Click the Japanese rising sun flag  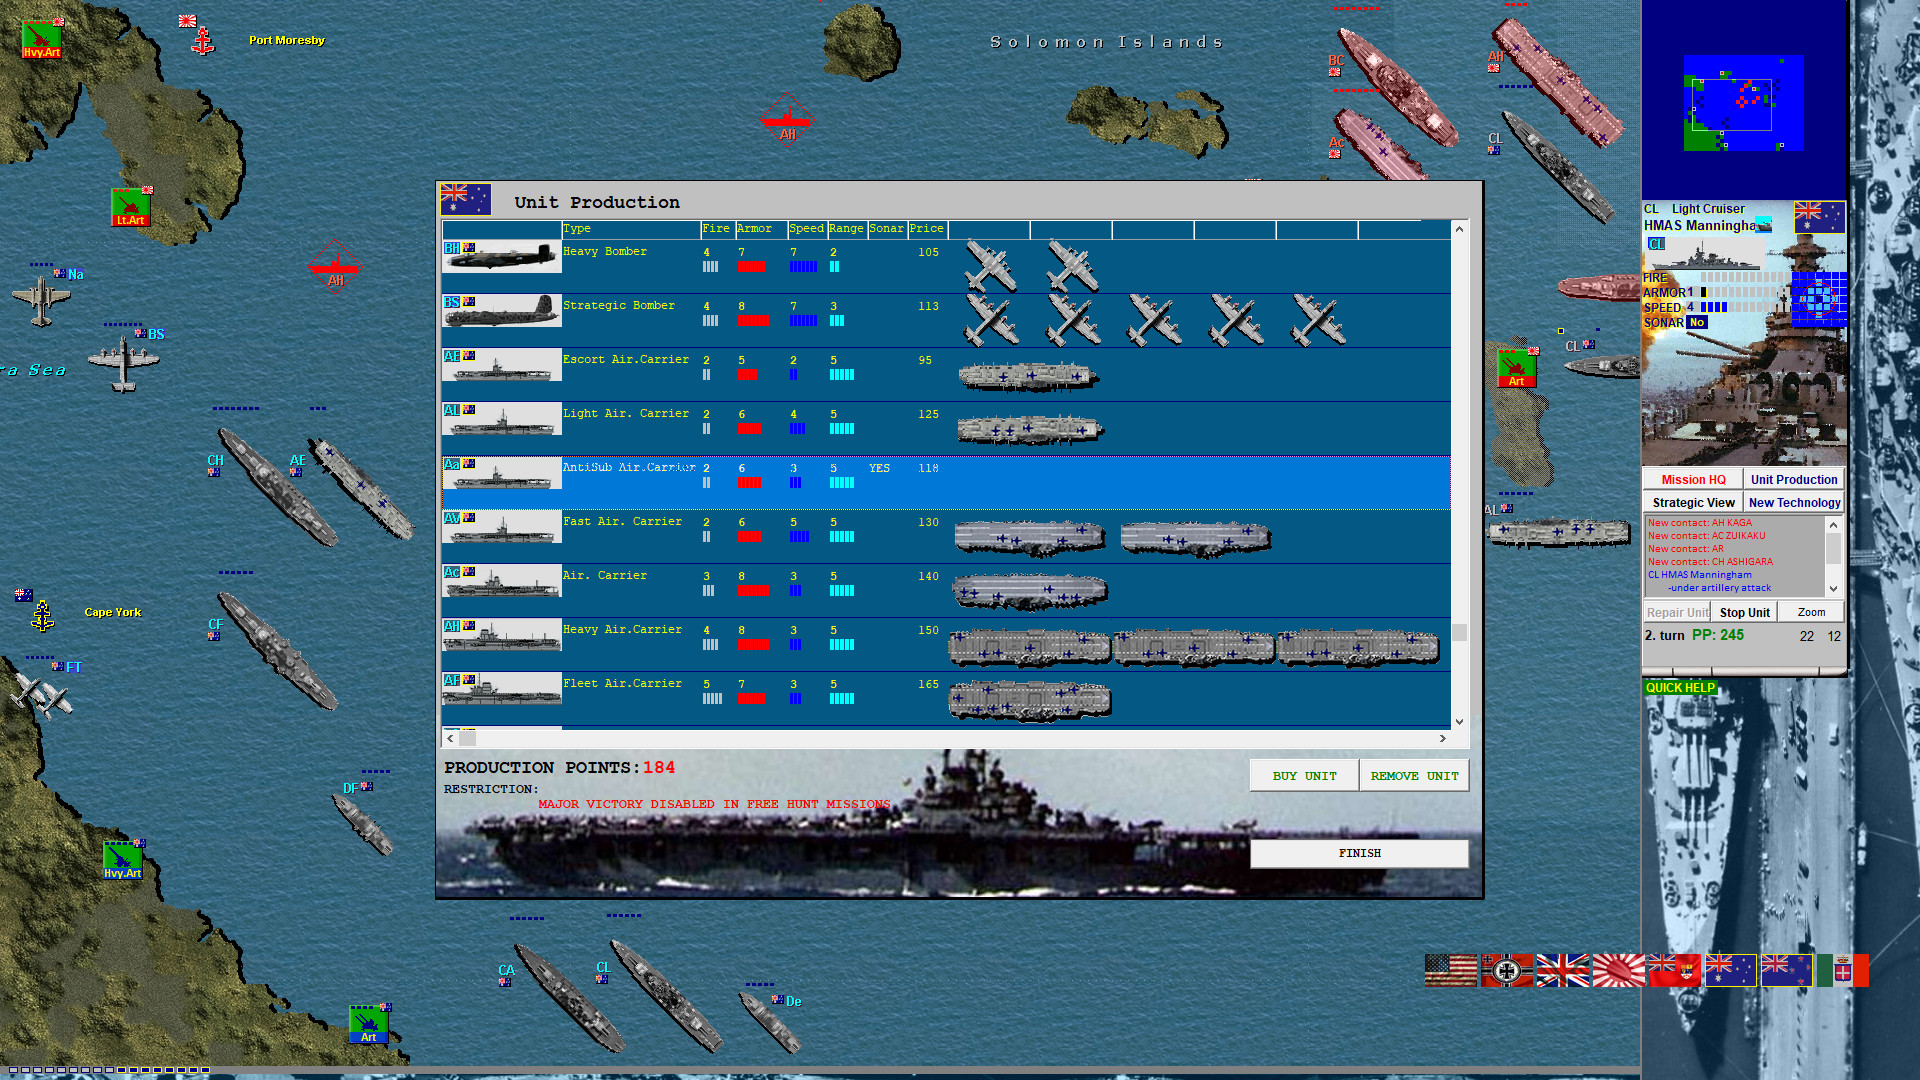click(x=1620, y=970)
